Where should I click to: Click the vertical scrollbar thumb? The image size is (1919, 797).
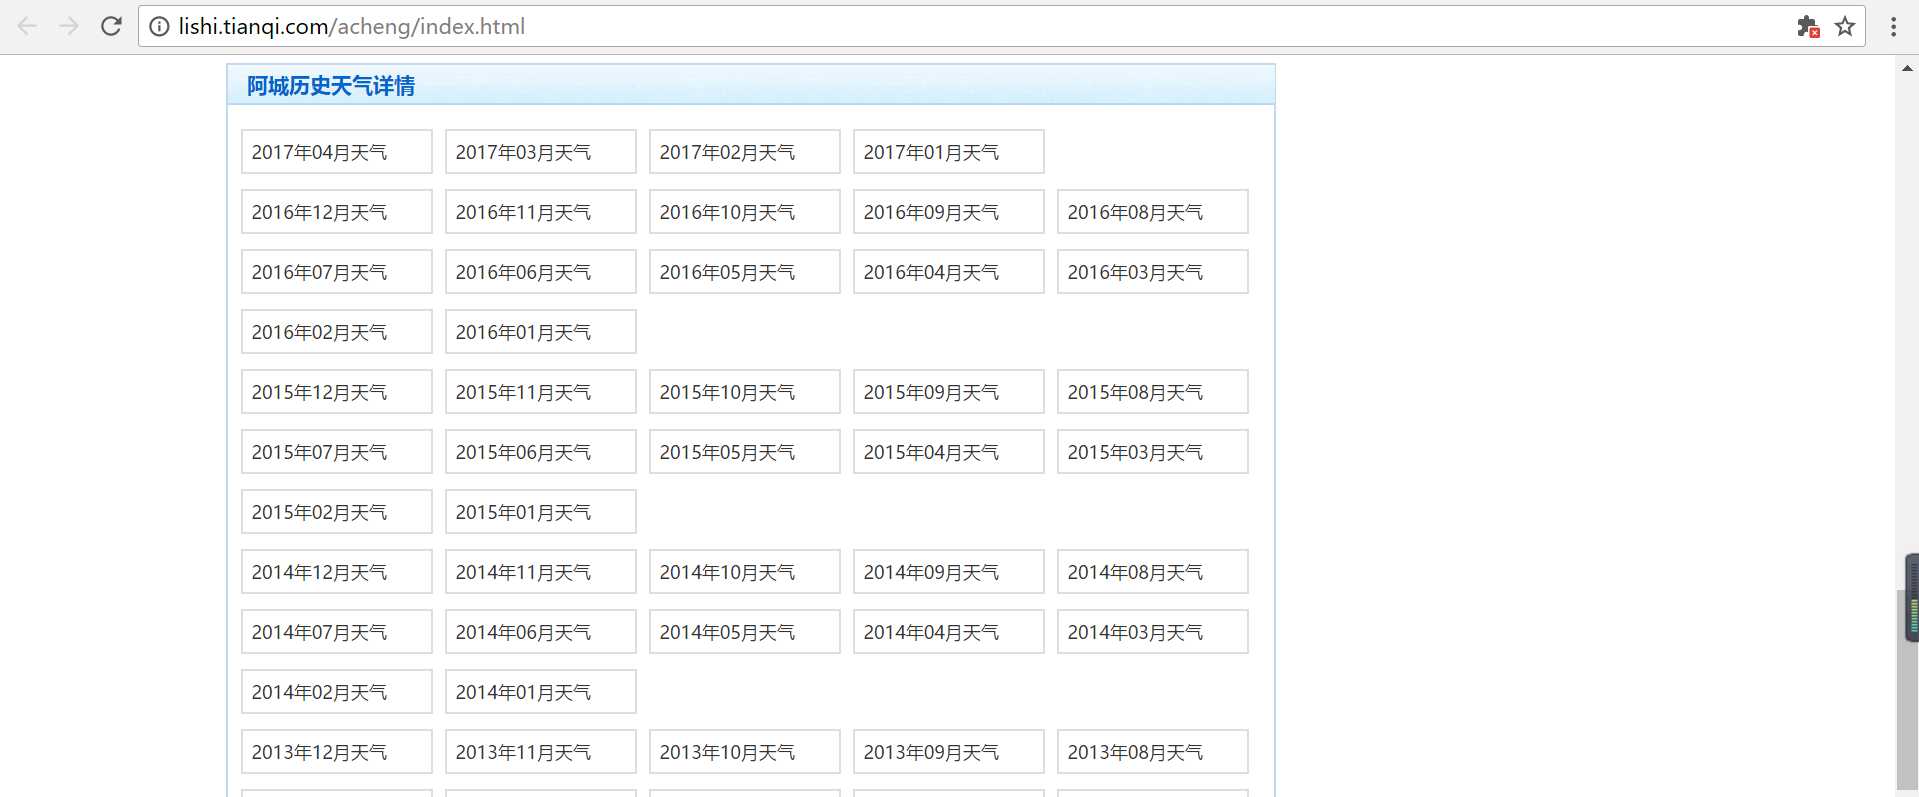tap(1906, 690)
